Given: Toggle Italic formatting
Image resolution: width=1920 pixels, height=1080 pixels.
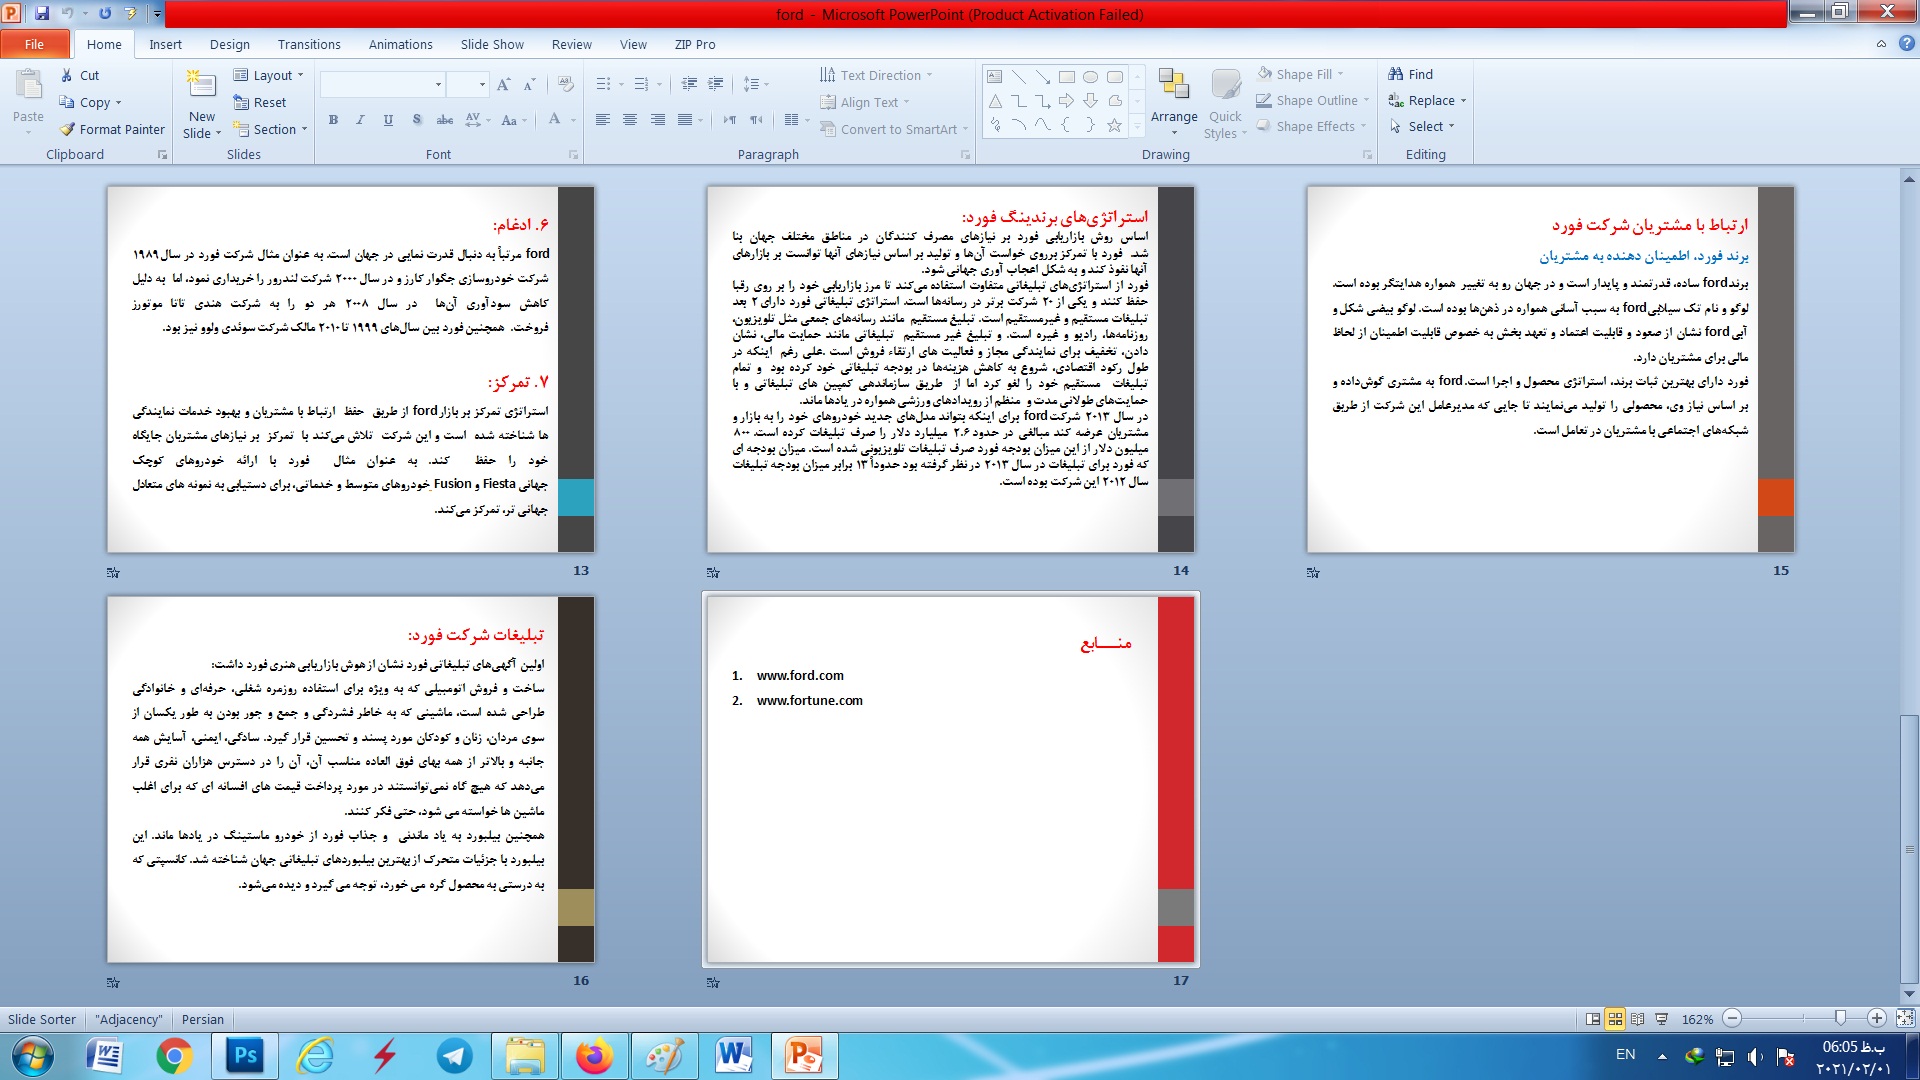Looking at the screenshot, I should point(360,120).
